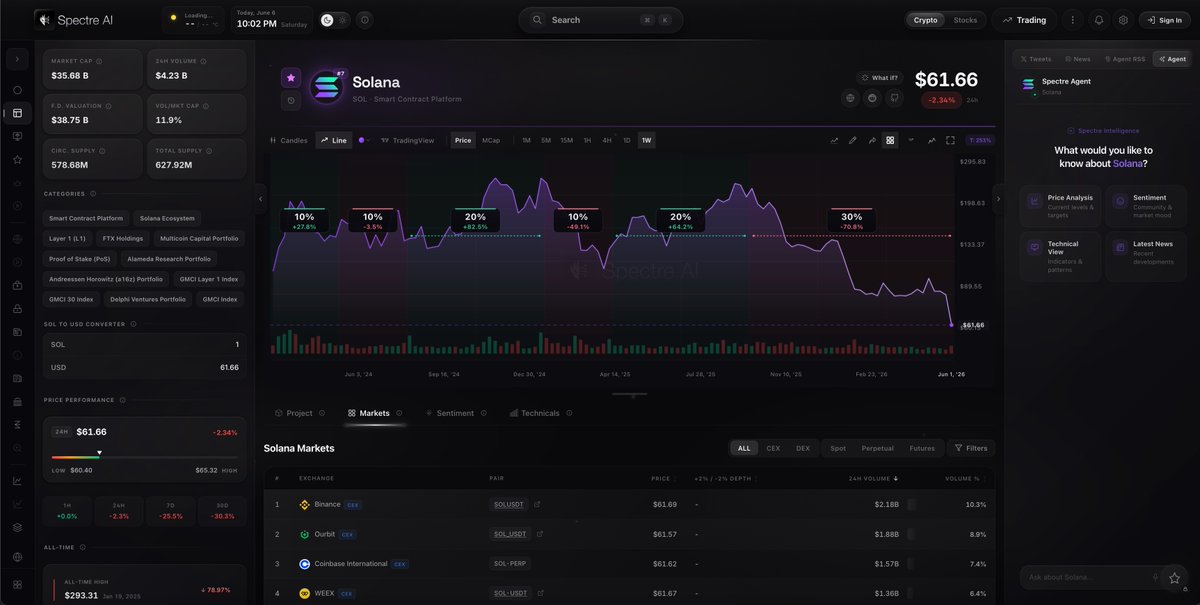
Task: Click the share arrow icon on chart toolbar
Action: (872, 140)
